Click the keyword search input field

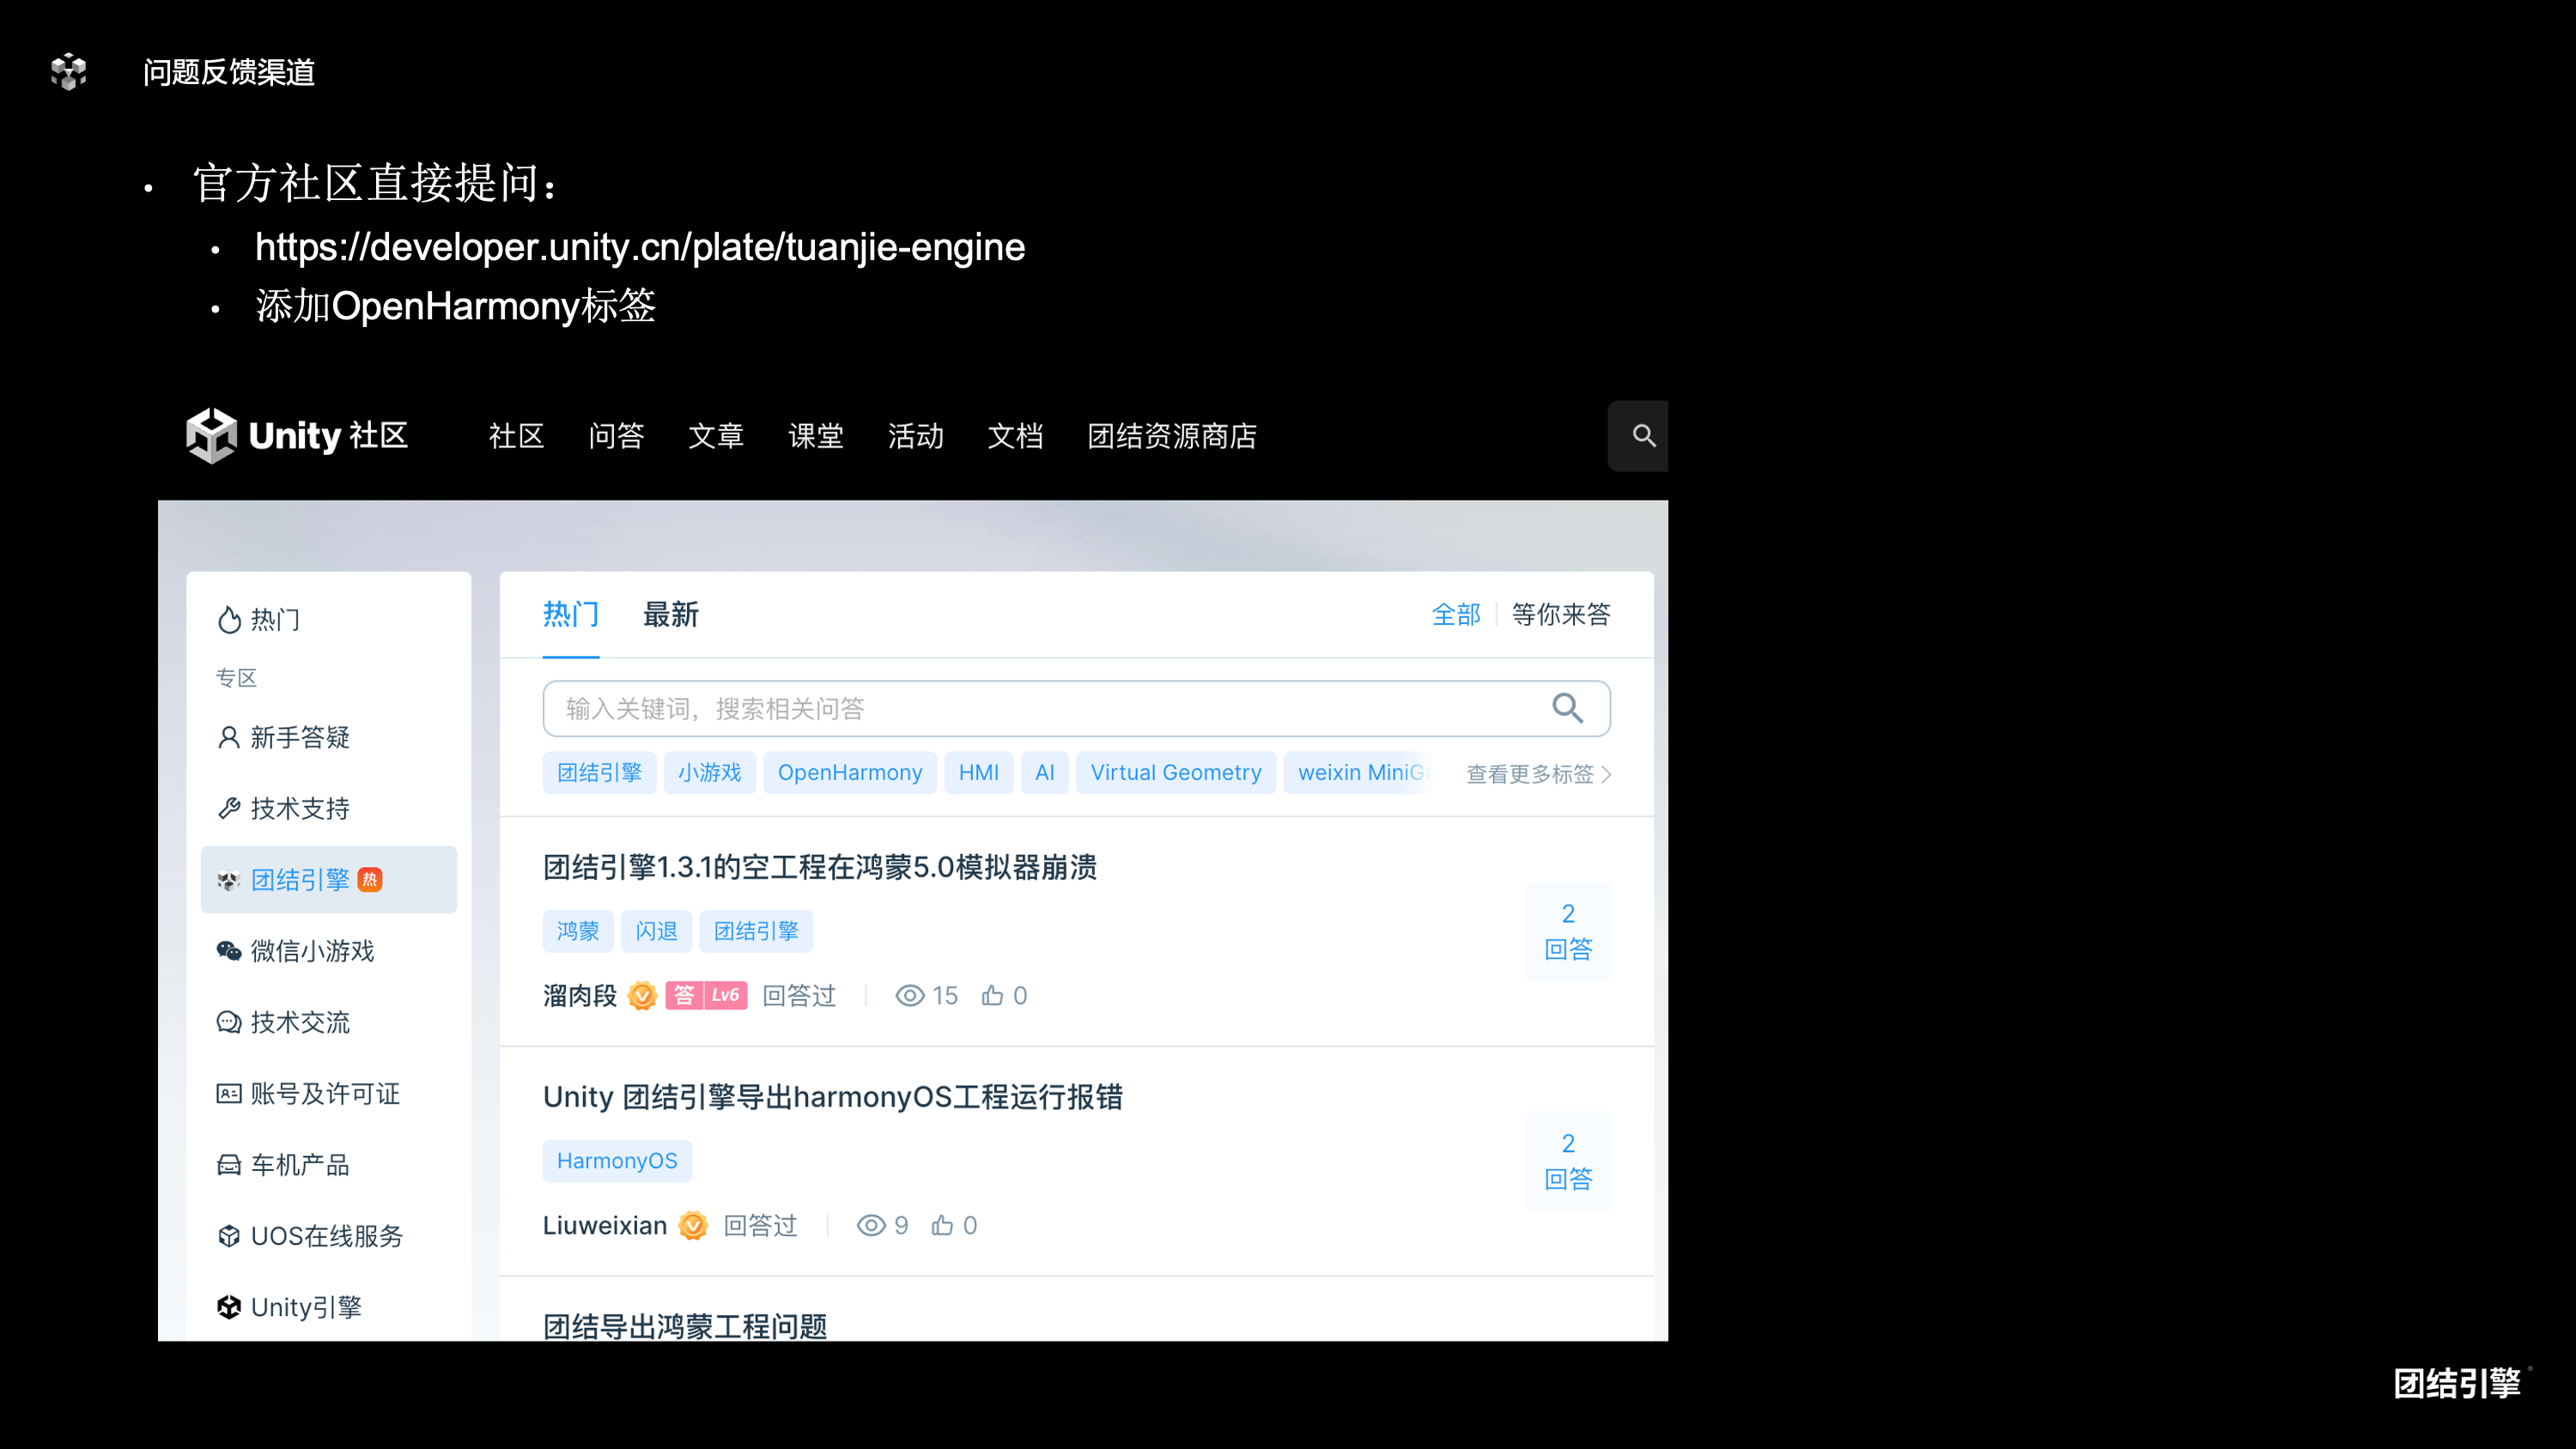(x=1040, y=709)
